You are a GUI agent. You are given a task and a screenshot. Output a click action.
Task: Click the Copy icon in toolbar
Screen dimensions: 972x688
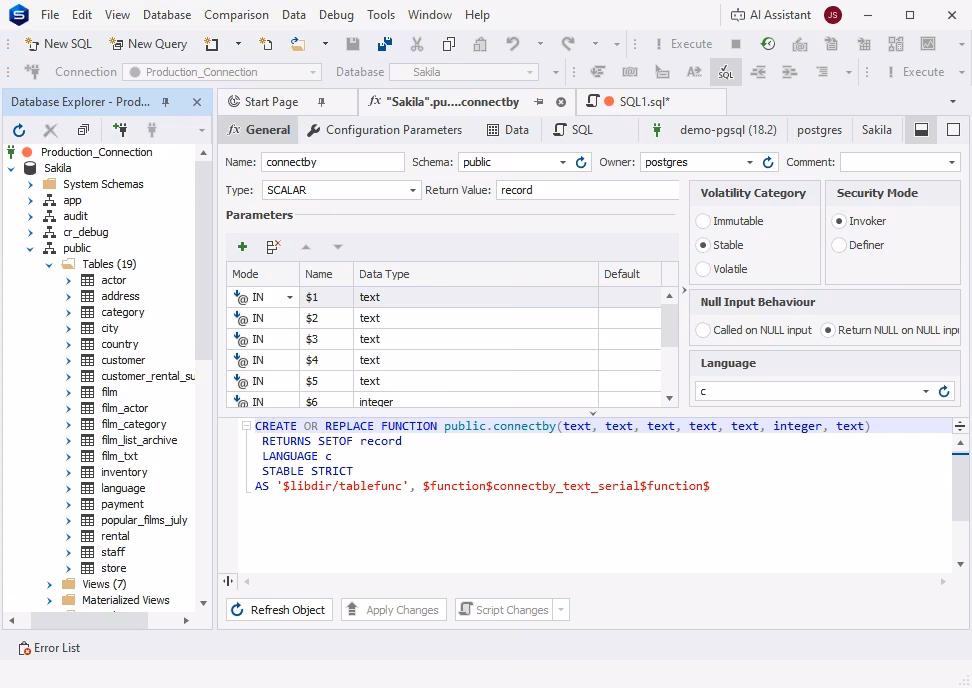click(x=448, y=44)
